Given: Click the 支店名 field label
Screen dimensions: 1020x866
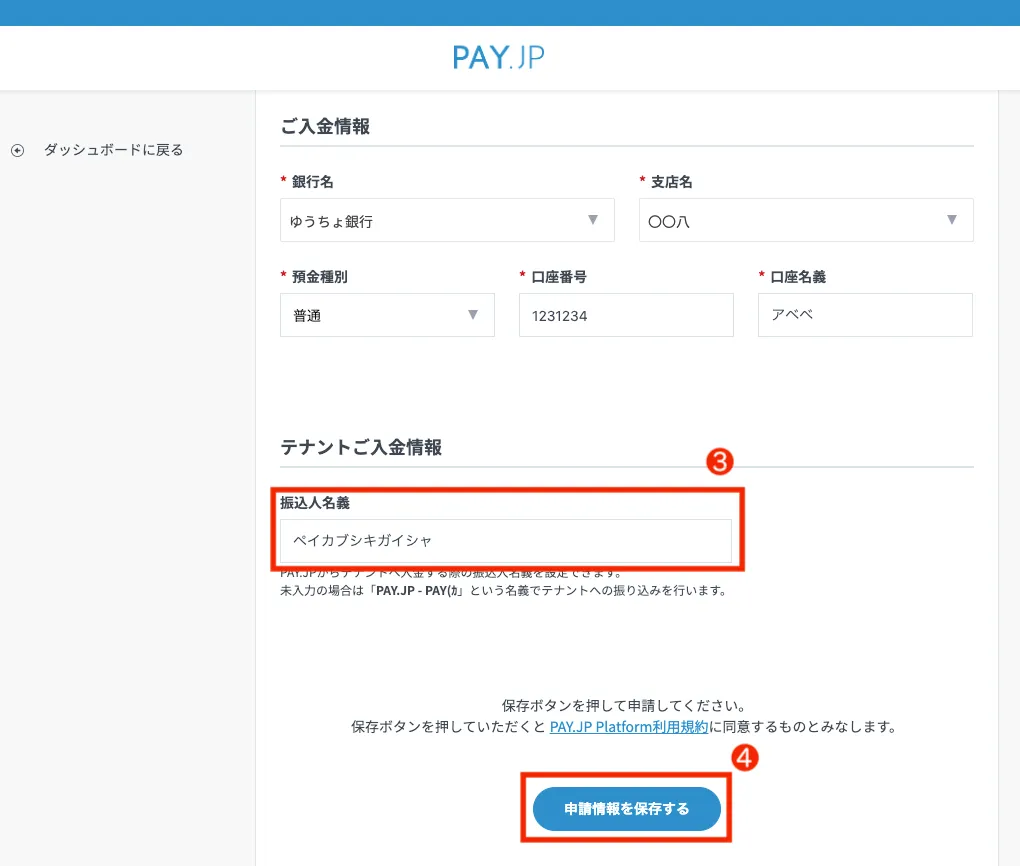Looking at the screenshot, I should [671, 182].
